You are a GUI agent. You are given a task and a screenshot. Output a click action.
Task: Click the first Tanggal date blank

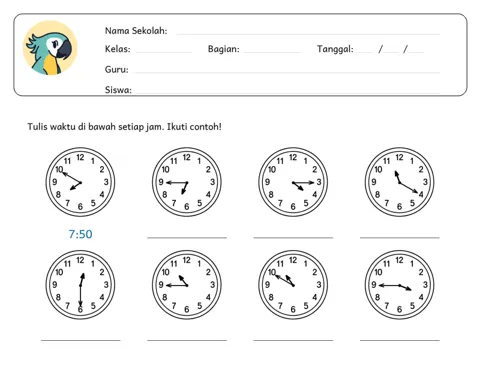click(x=365, y=52)
